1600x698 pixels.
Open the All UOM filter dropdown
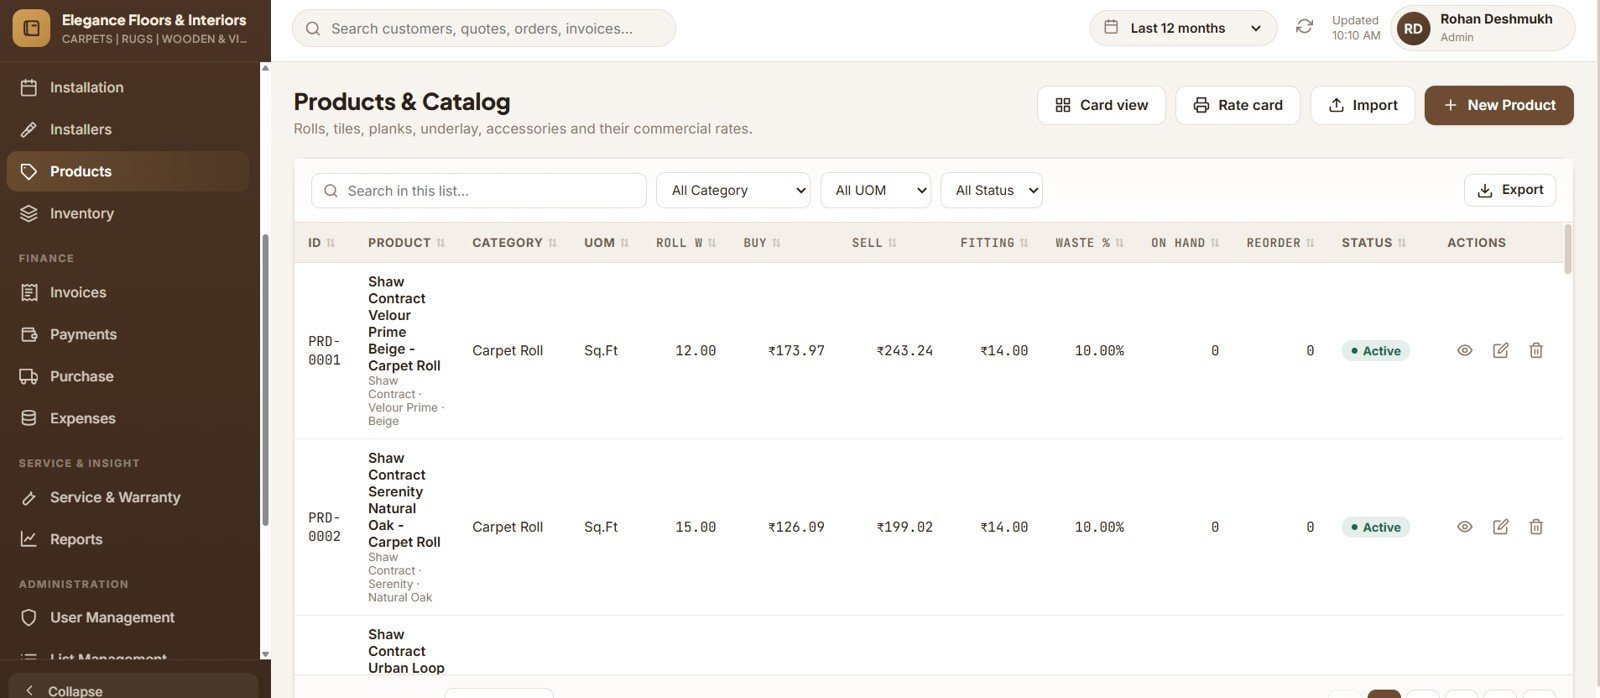[x=875, y=191]
